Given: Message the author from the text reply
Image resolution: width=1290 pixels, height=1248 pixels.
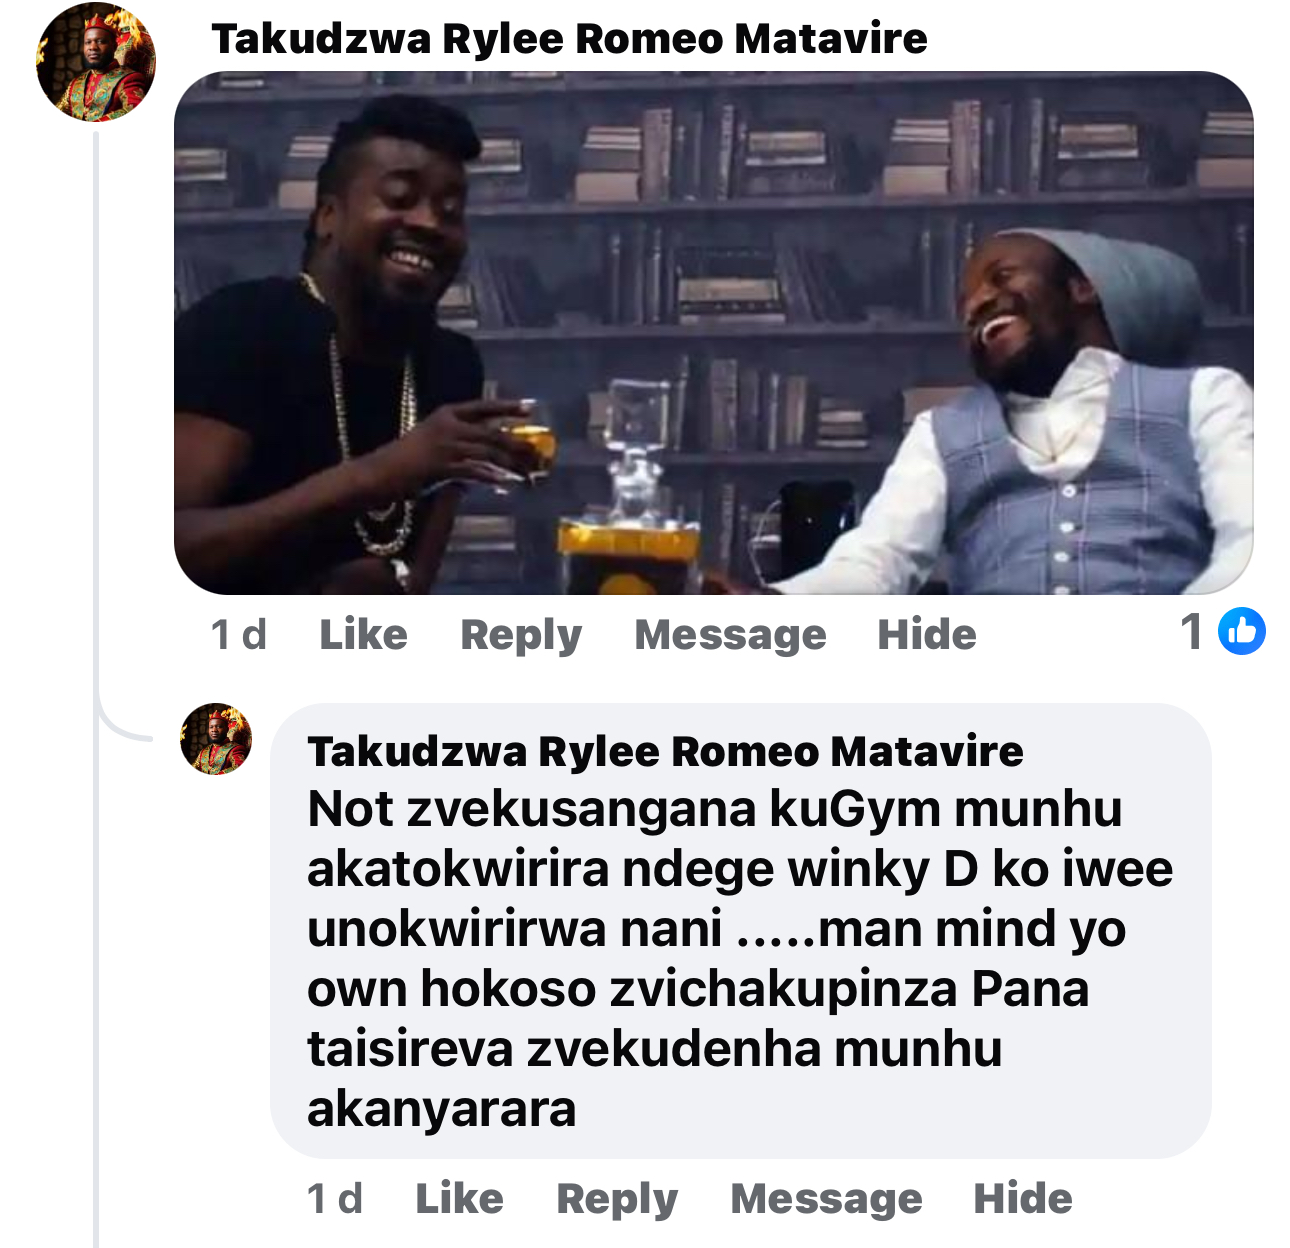Looking at the screenshot, I should click(x=826, y=1198).
